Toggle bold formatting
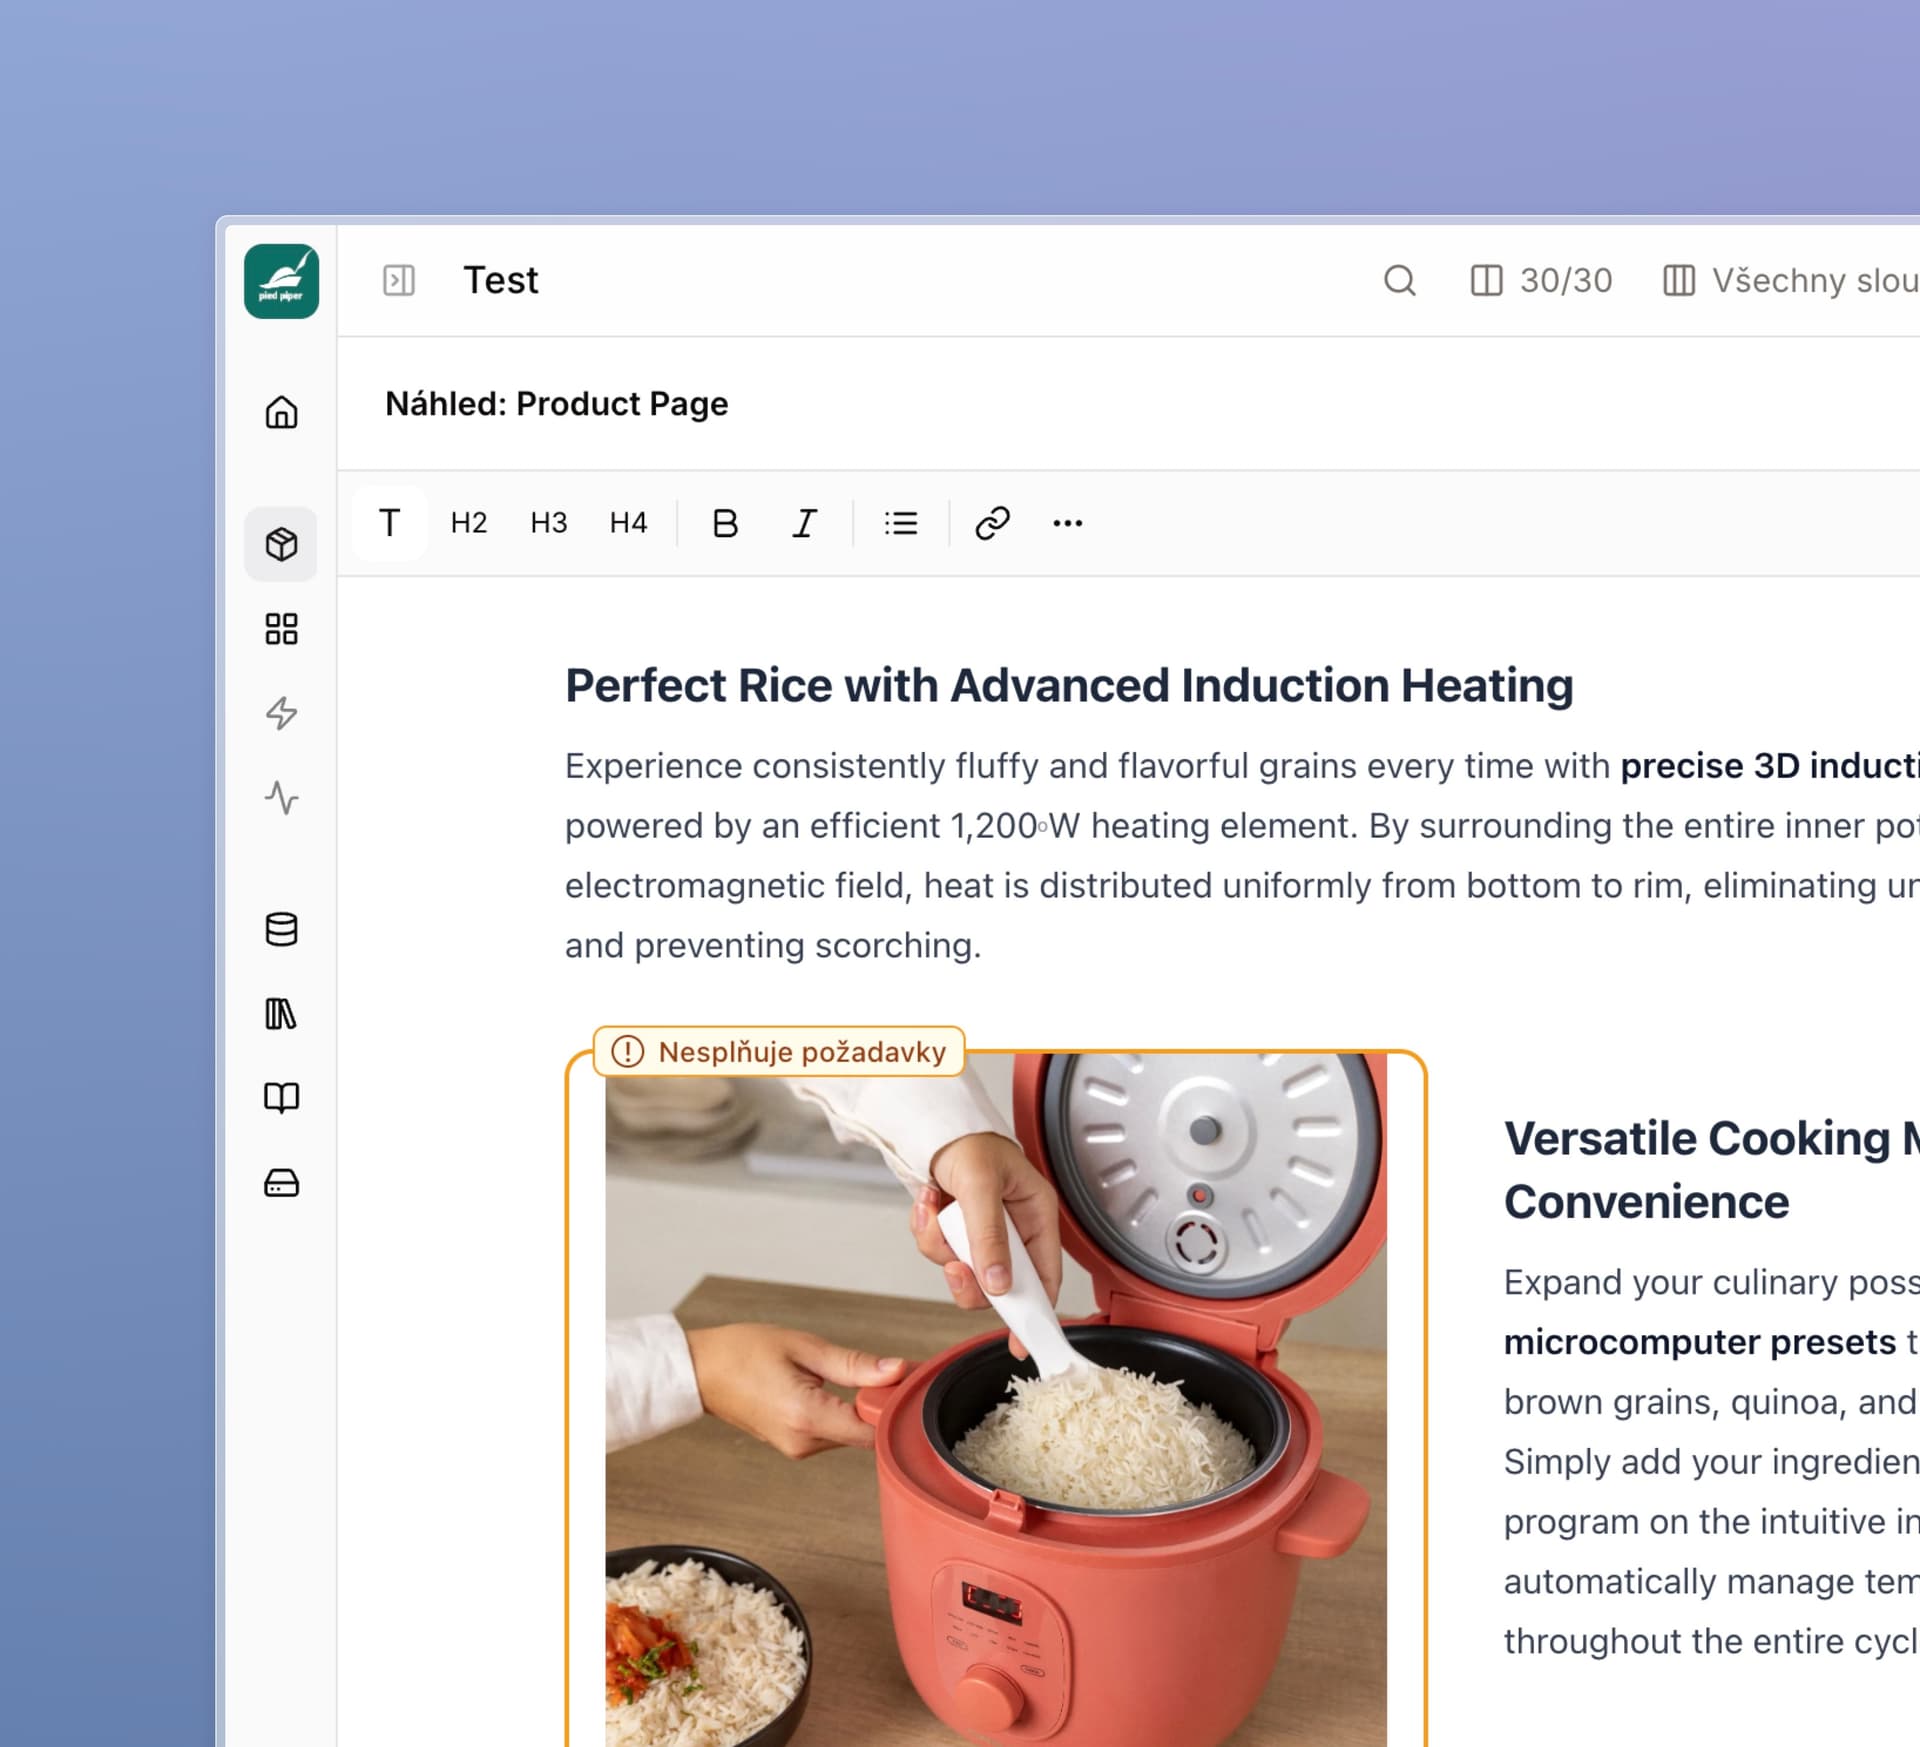 pos(725,523)
